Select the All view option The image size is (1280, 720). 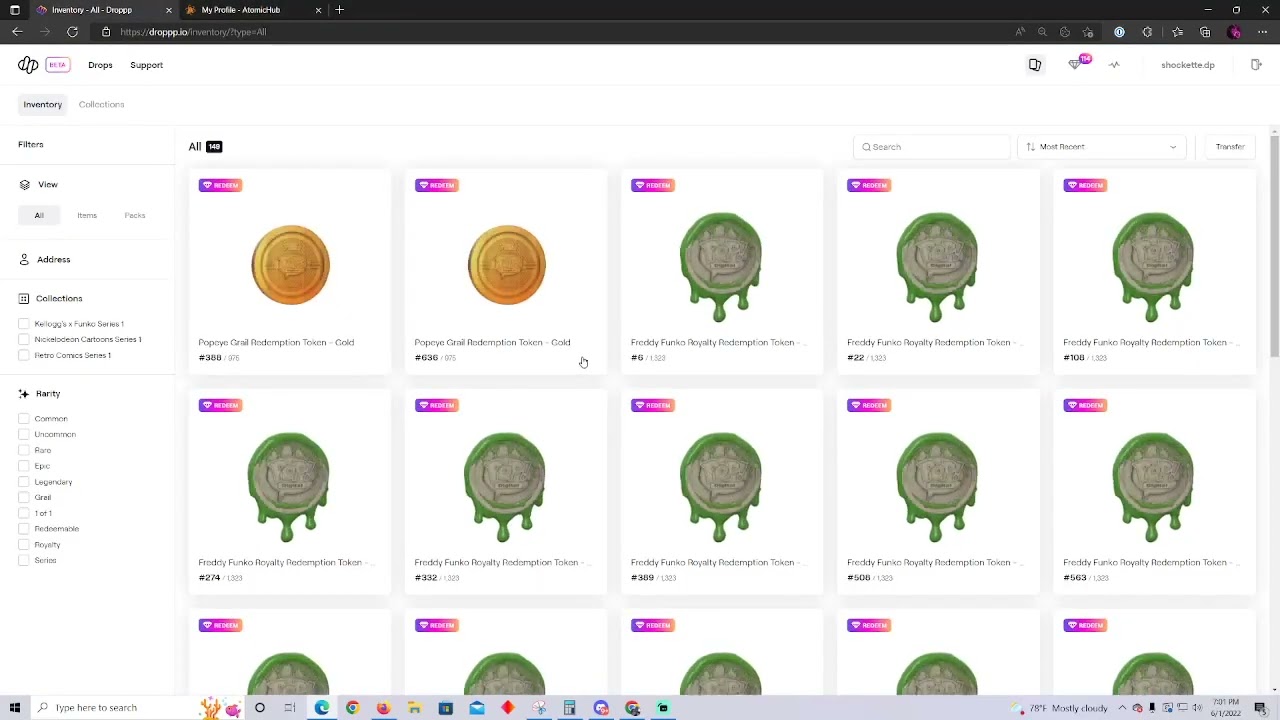pyautogui.click(x=39, y=215)
